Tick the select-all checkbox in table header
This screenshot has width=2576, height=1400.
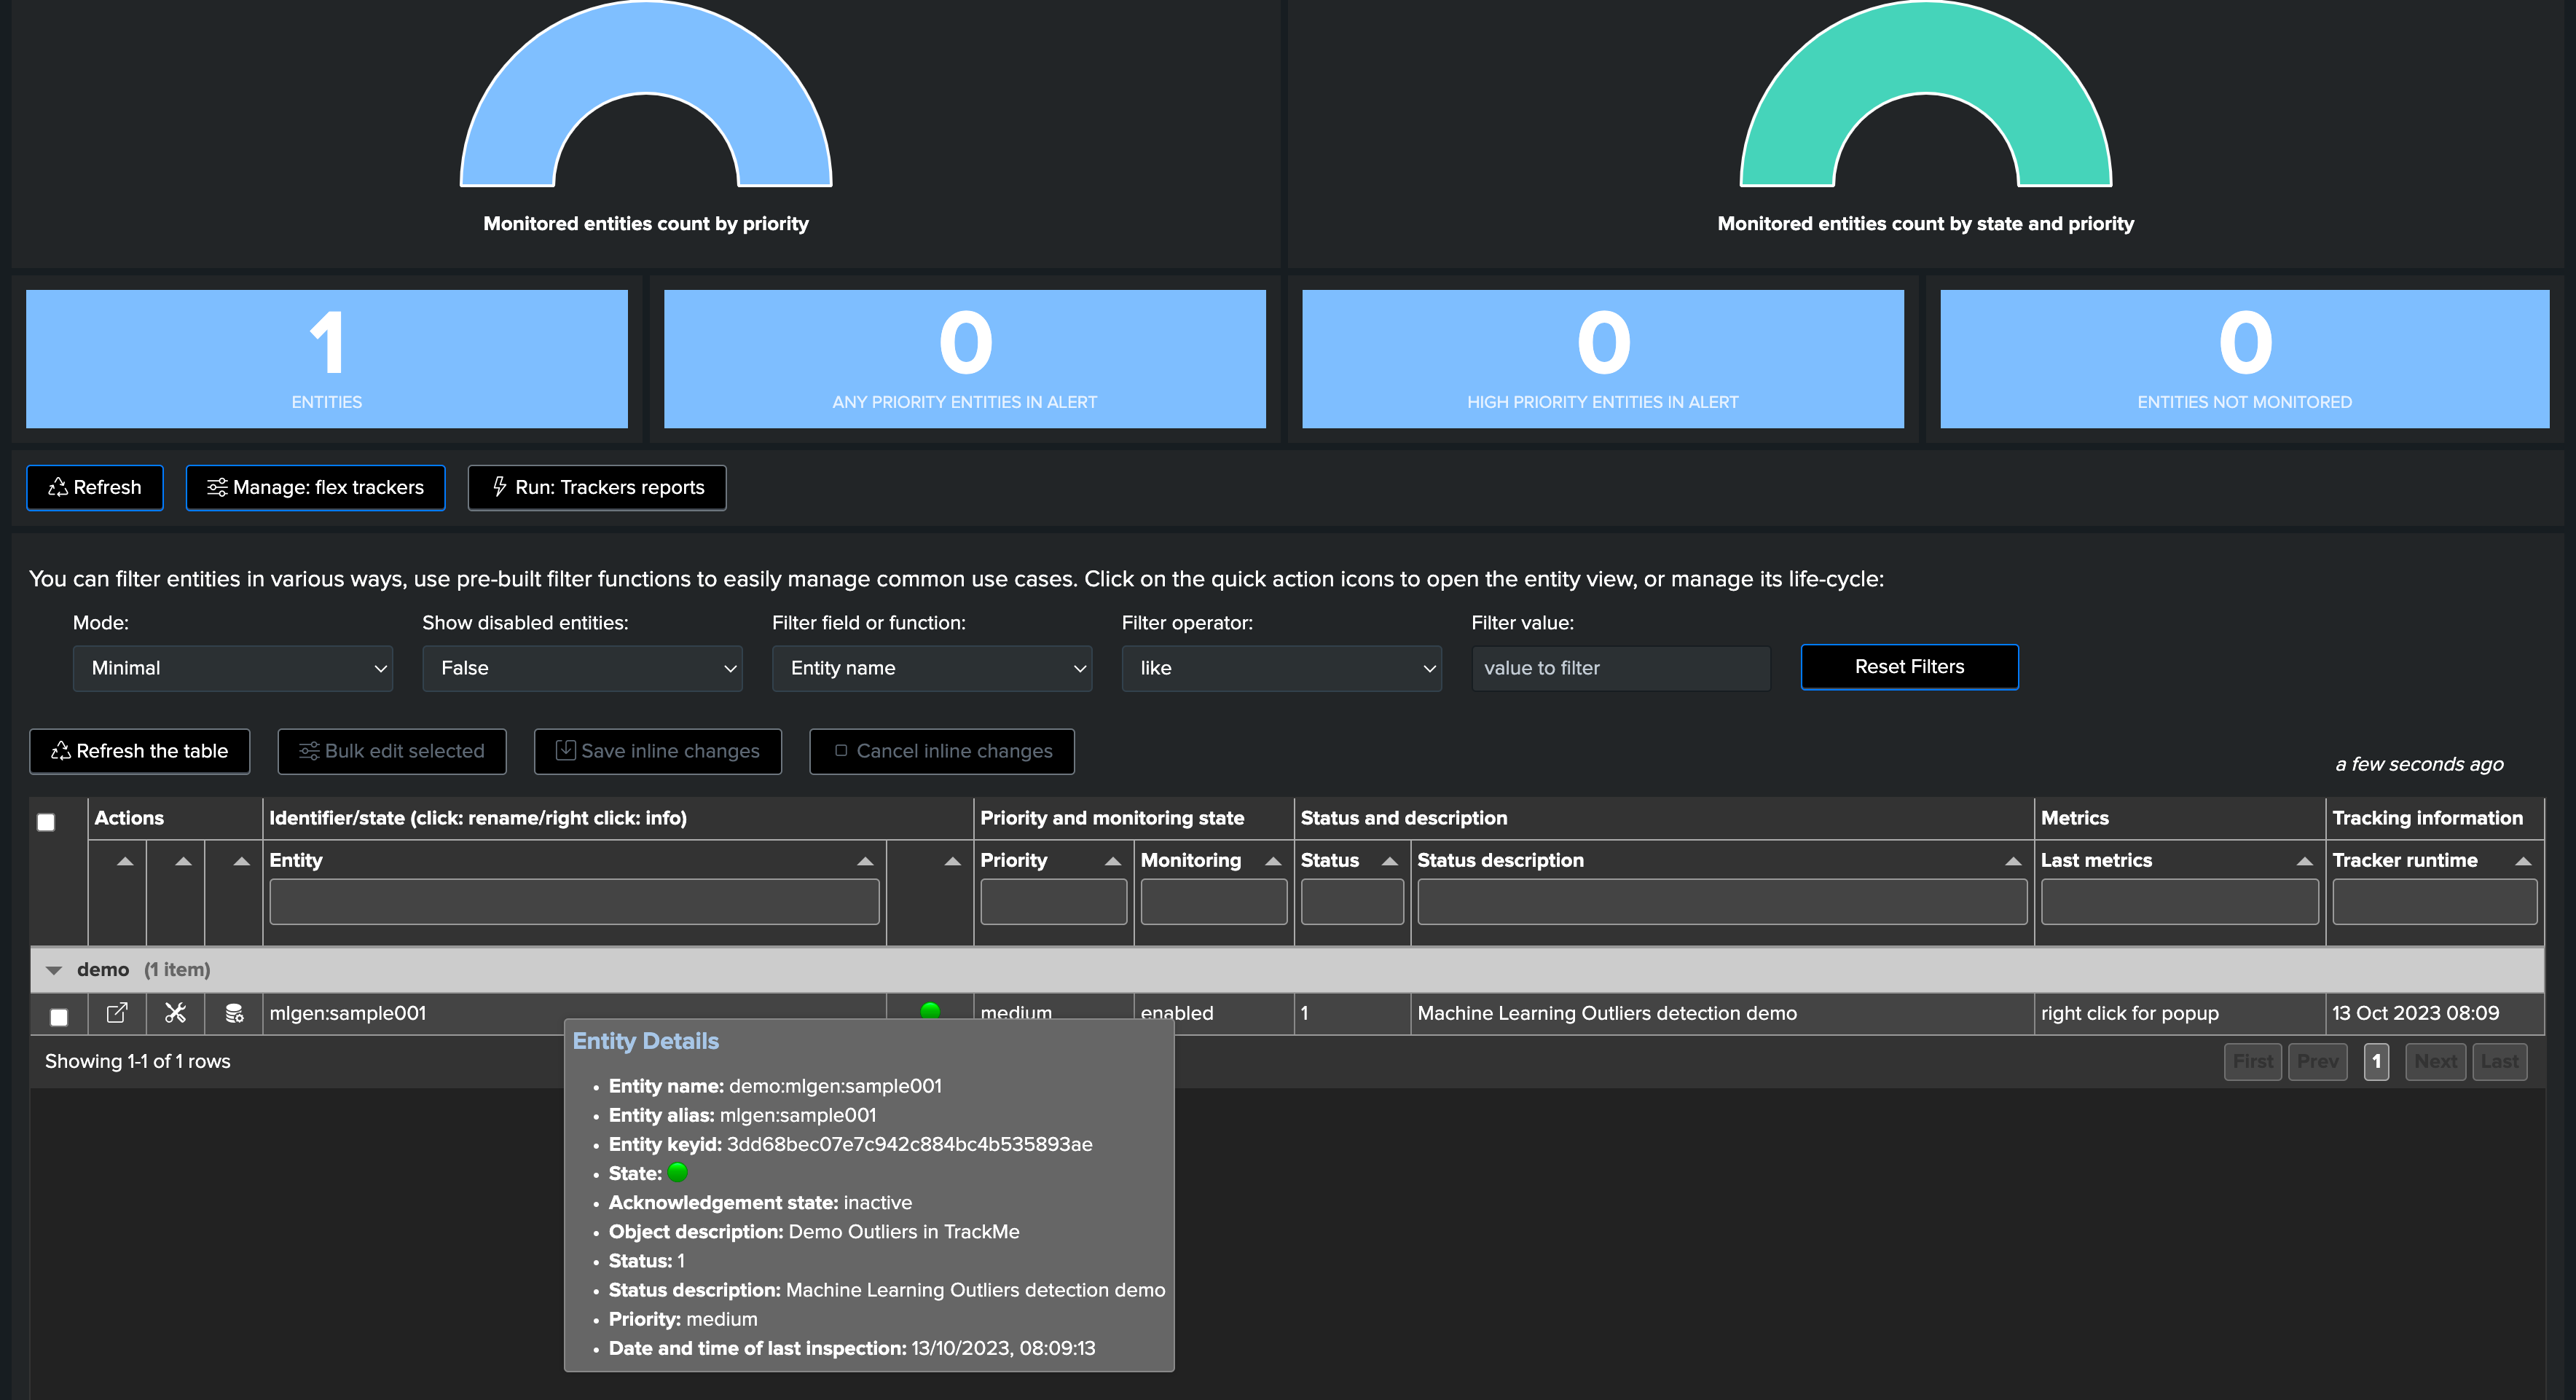point(46,822)
